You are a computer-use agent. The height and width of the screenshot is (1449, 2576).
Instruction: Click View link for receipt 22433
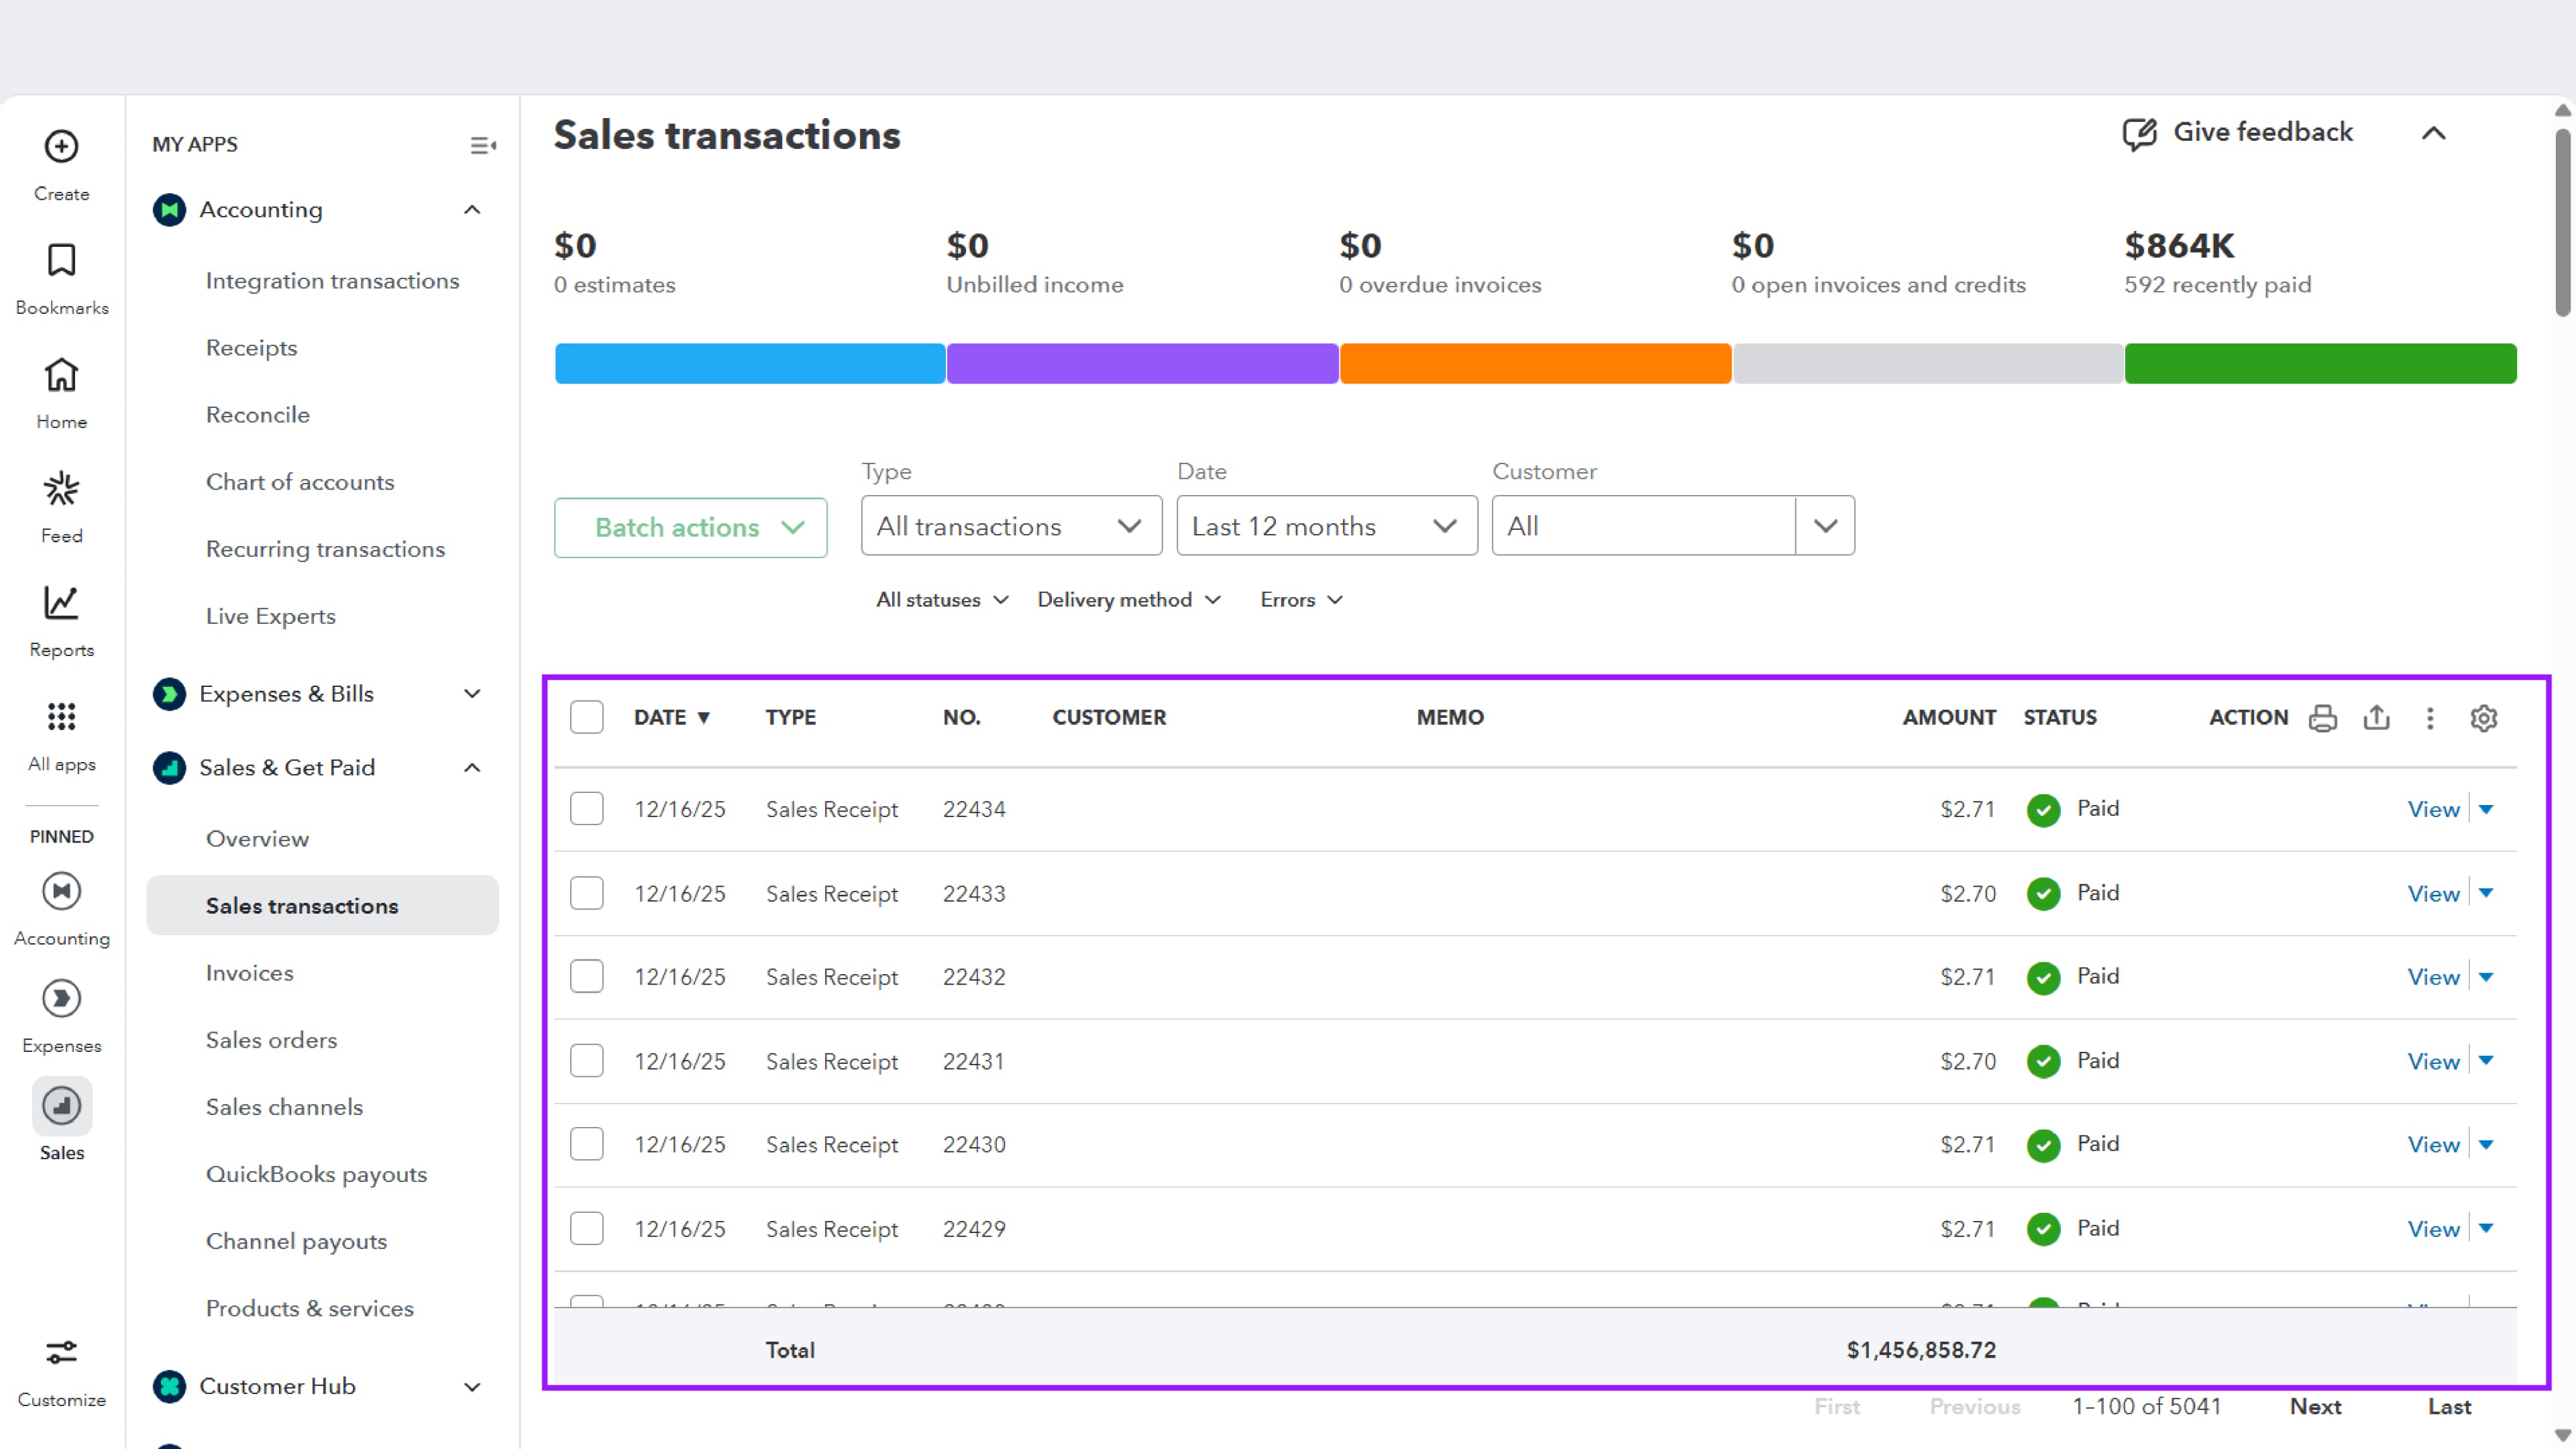(2432, 894)
